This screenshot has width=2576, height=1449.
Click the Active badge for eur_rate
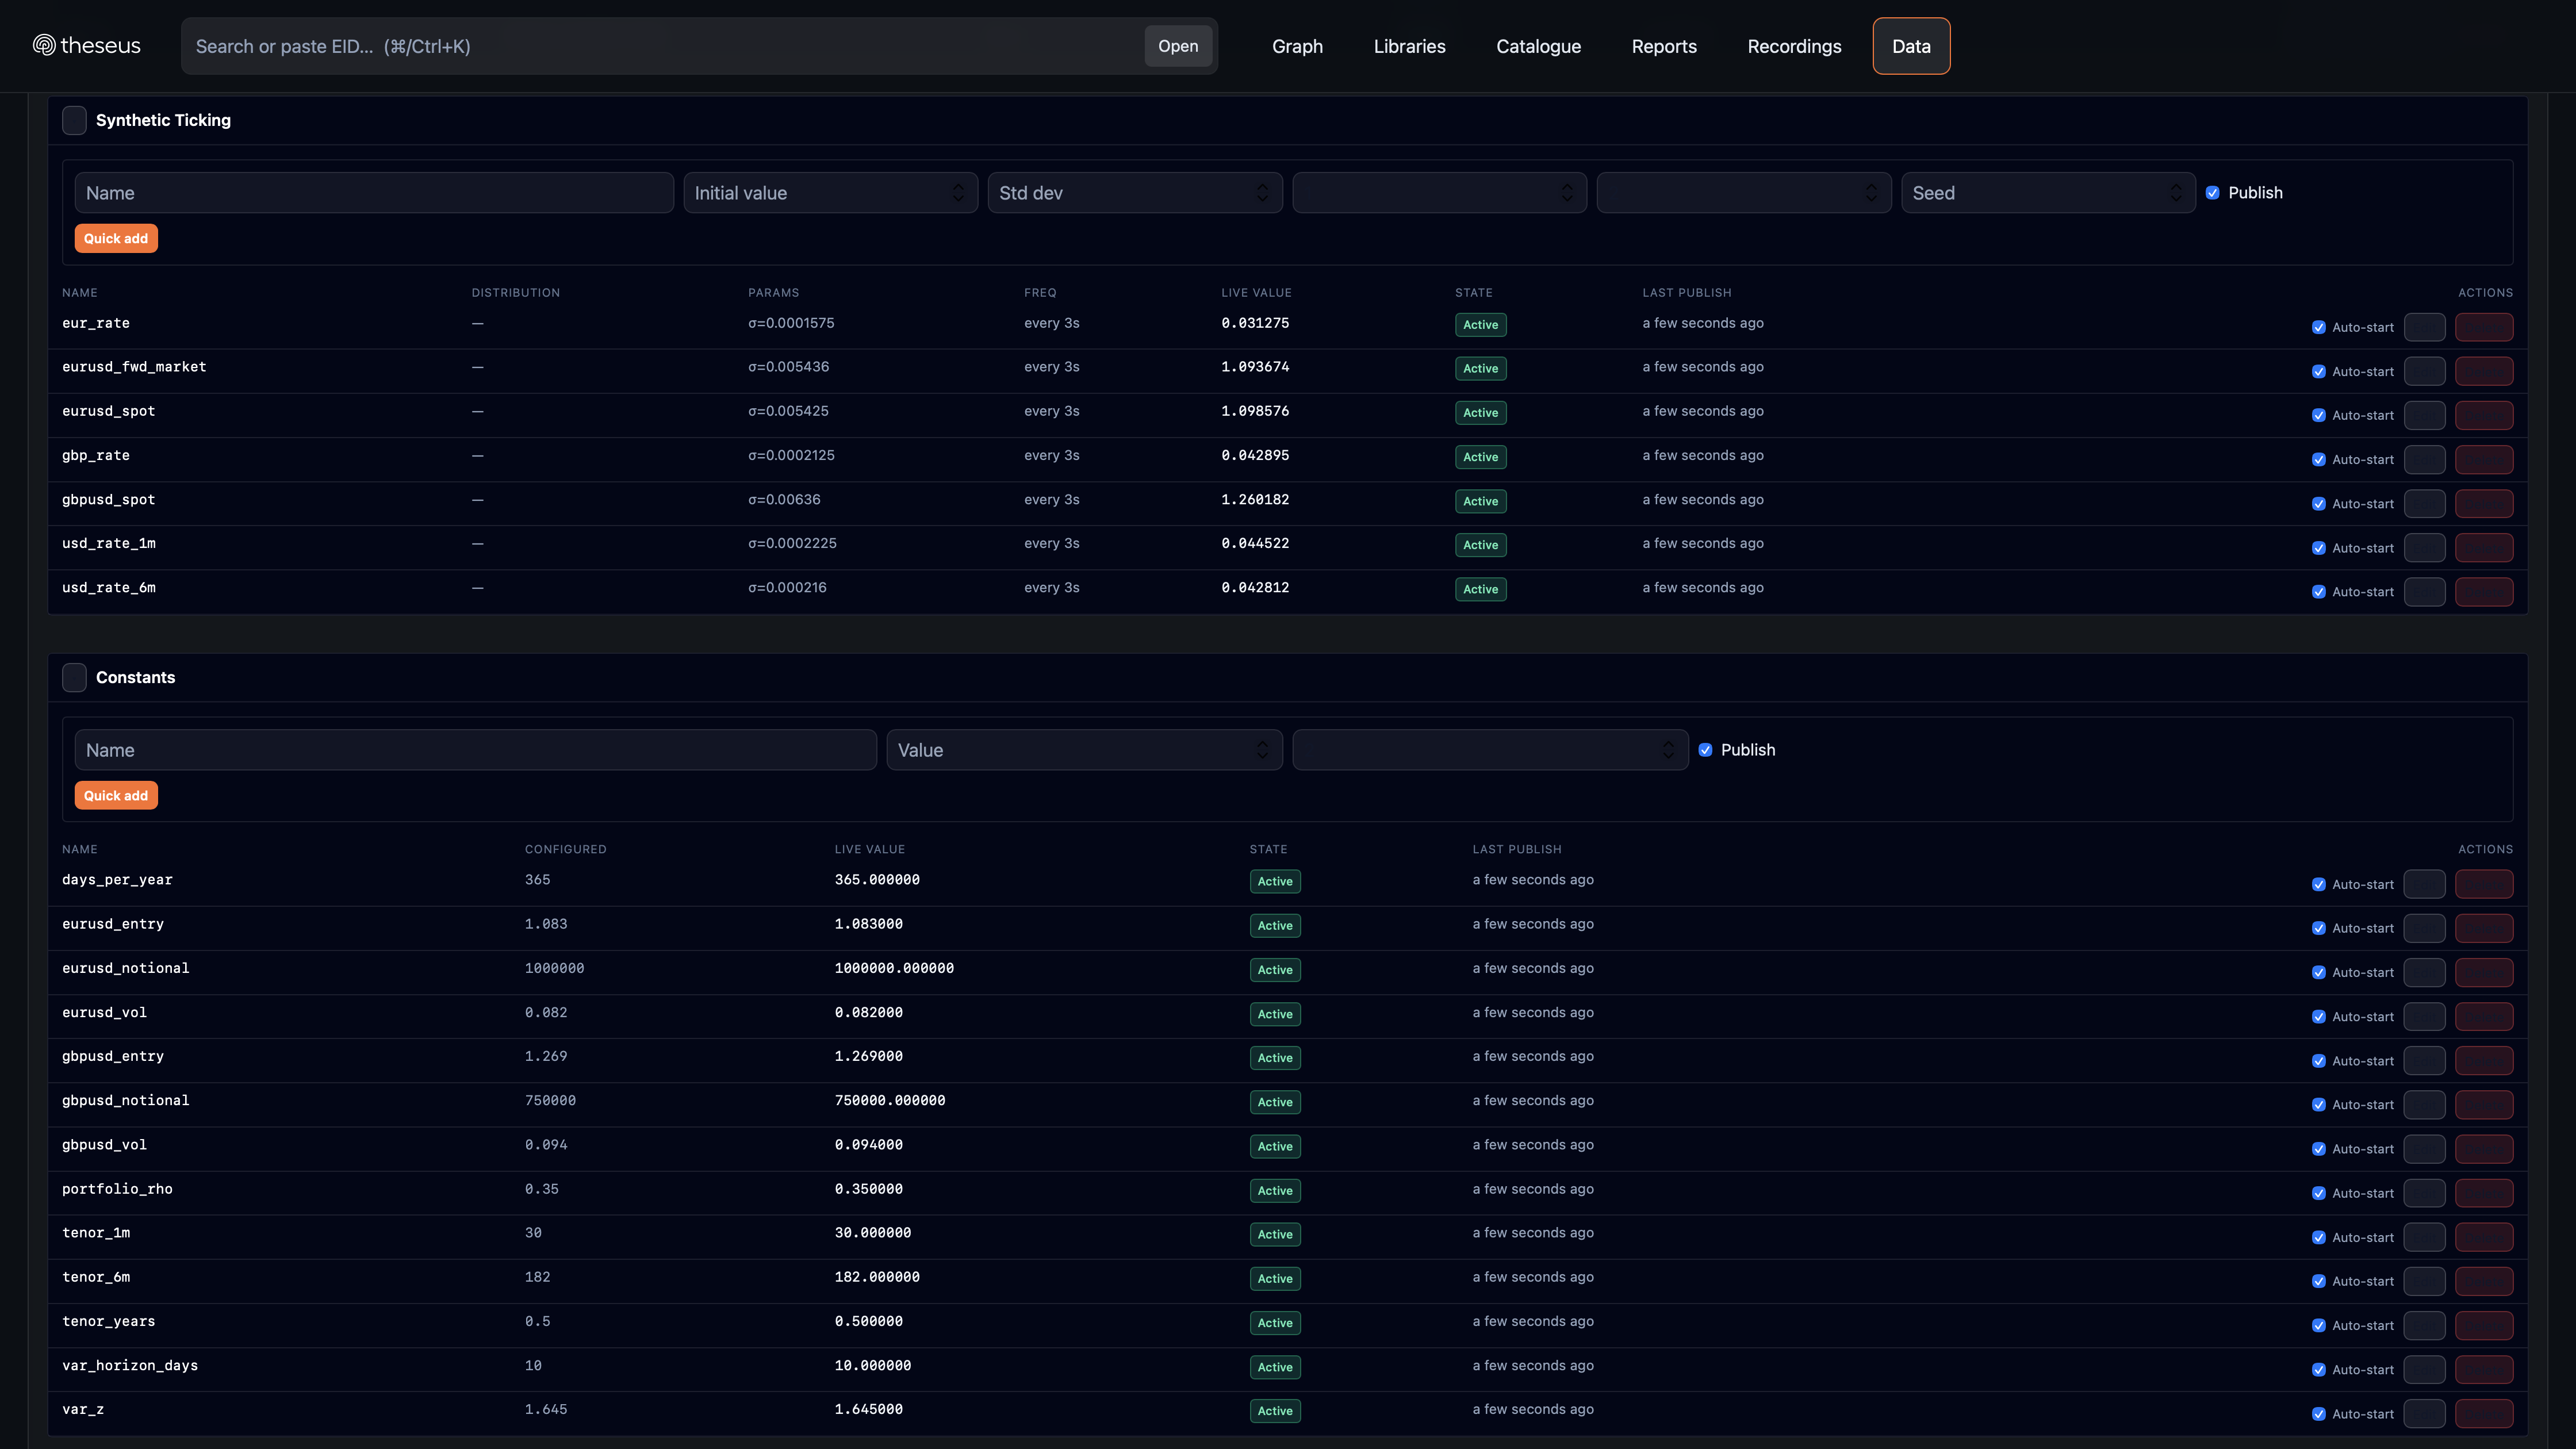click(1480, 325)
